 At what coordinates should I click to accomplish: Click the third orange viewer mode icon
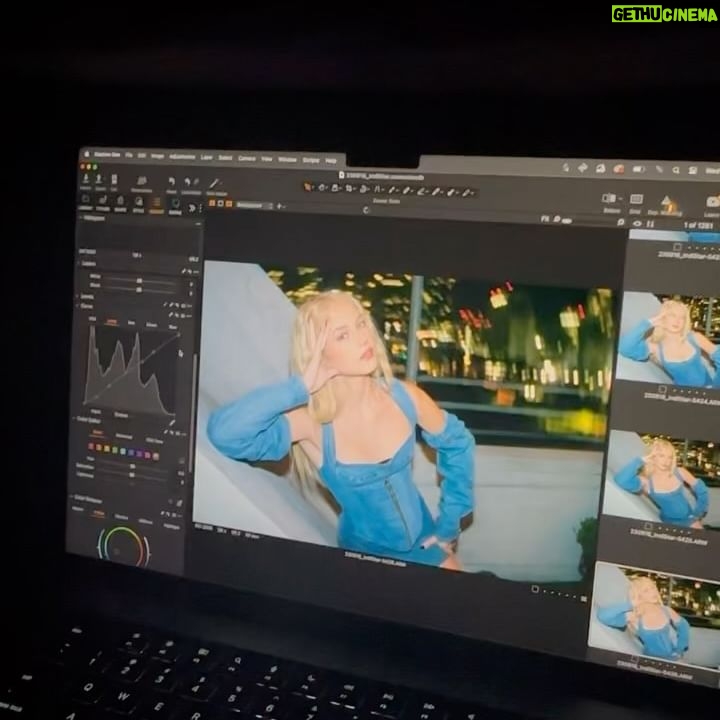tap(229, 204)
